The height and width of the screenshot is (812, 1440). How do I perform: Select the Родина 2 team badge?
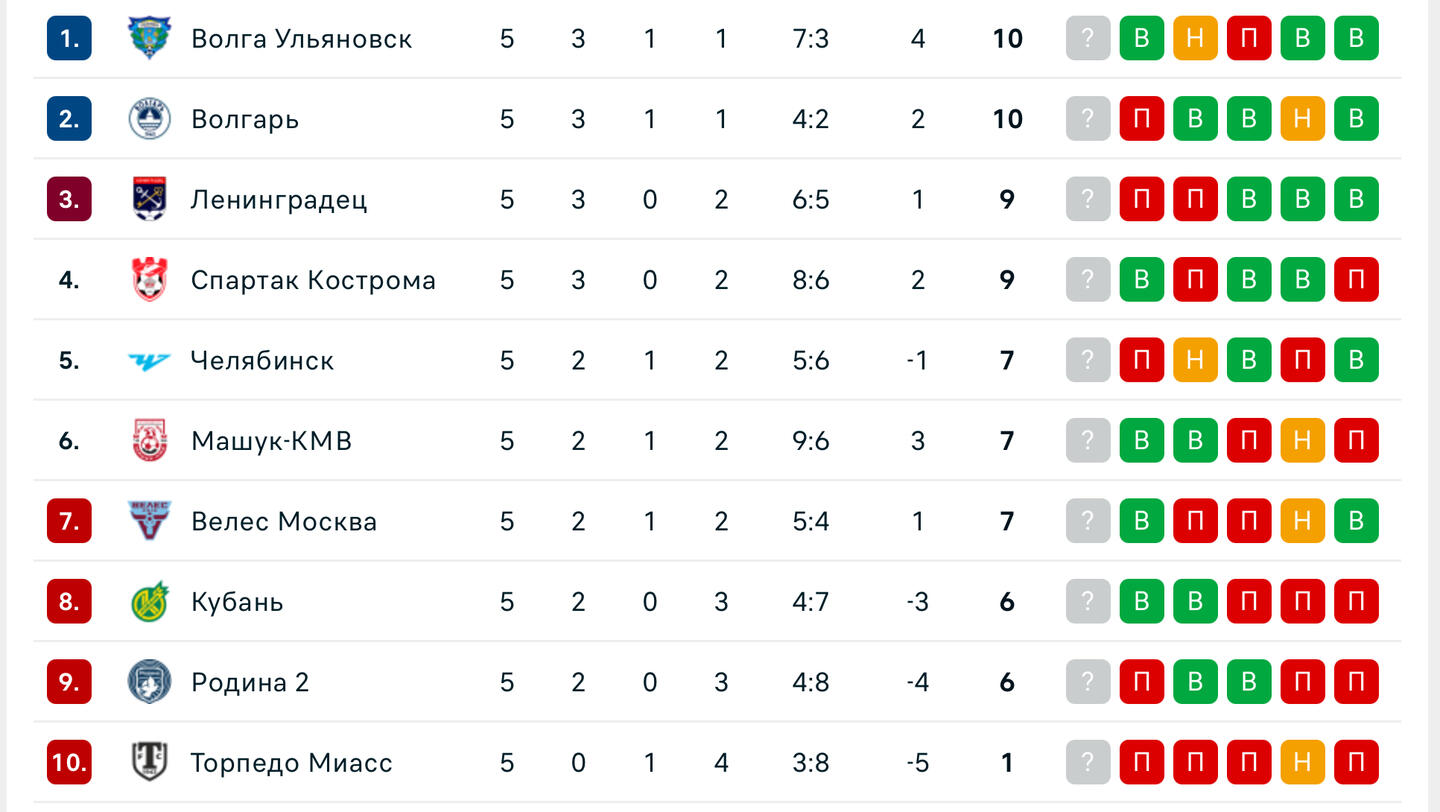(150, 682)
